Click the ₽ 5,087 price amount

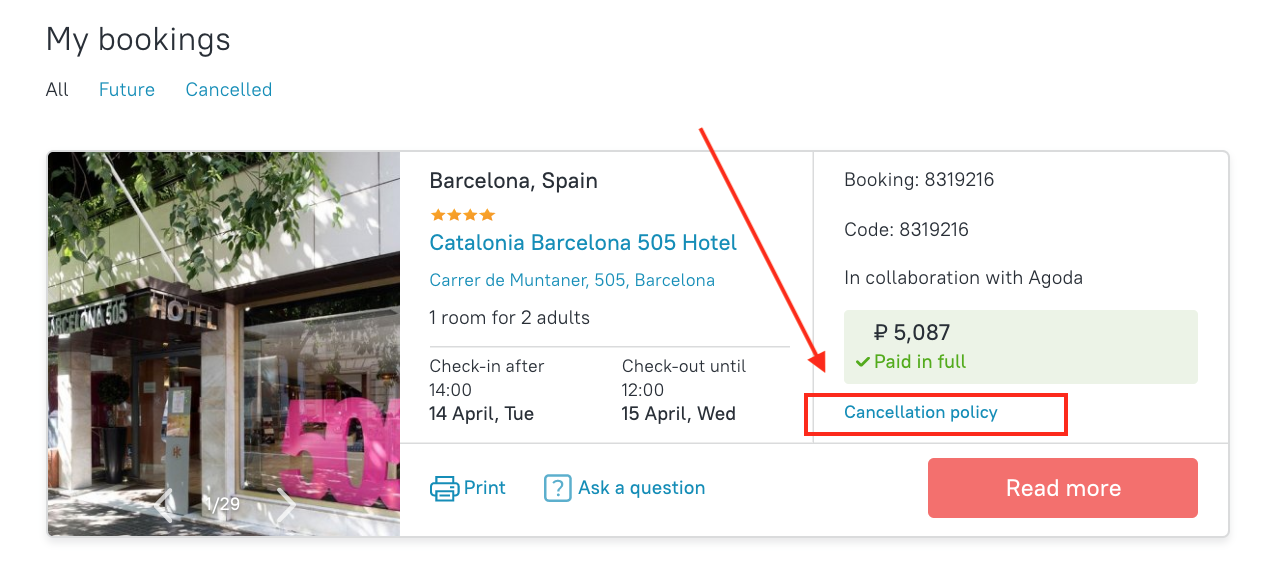912,333
